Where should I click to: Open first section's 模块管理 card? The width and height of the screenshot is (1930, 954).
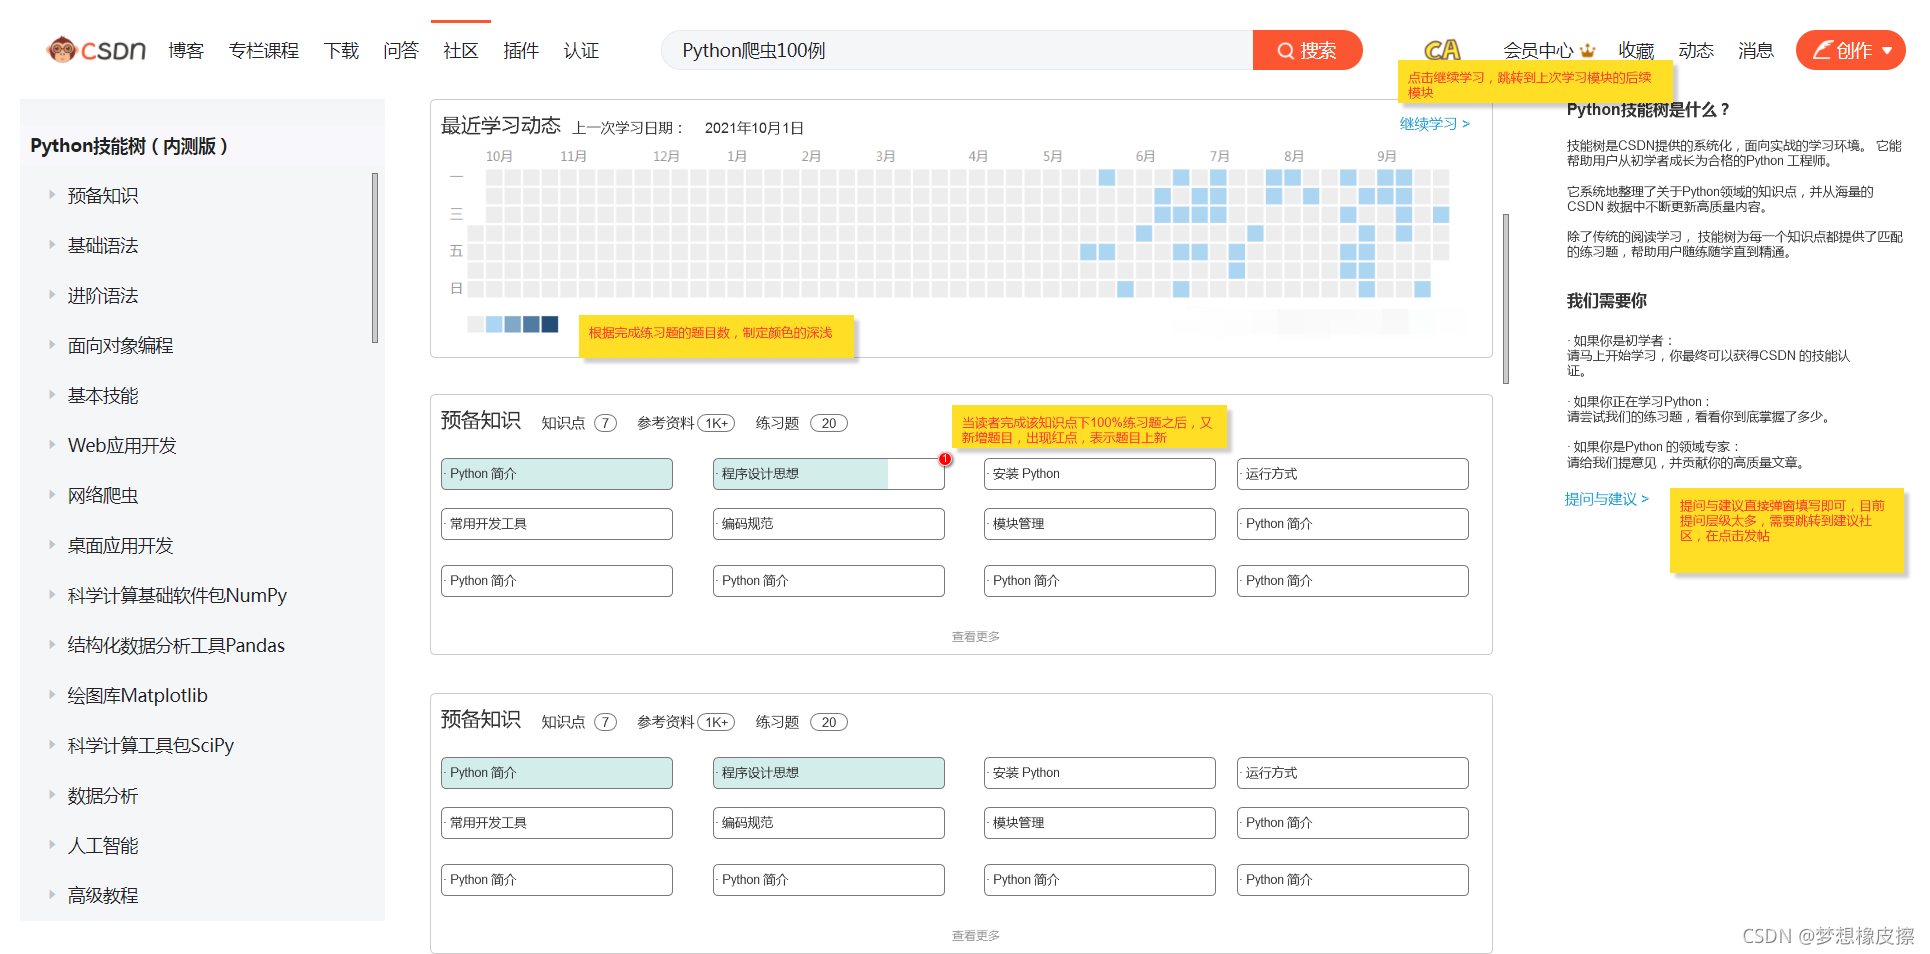tap(1100, 524)
